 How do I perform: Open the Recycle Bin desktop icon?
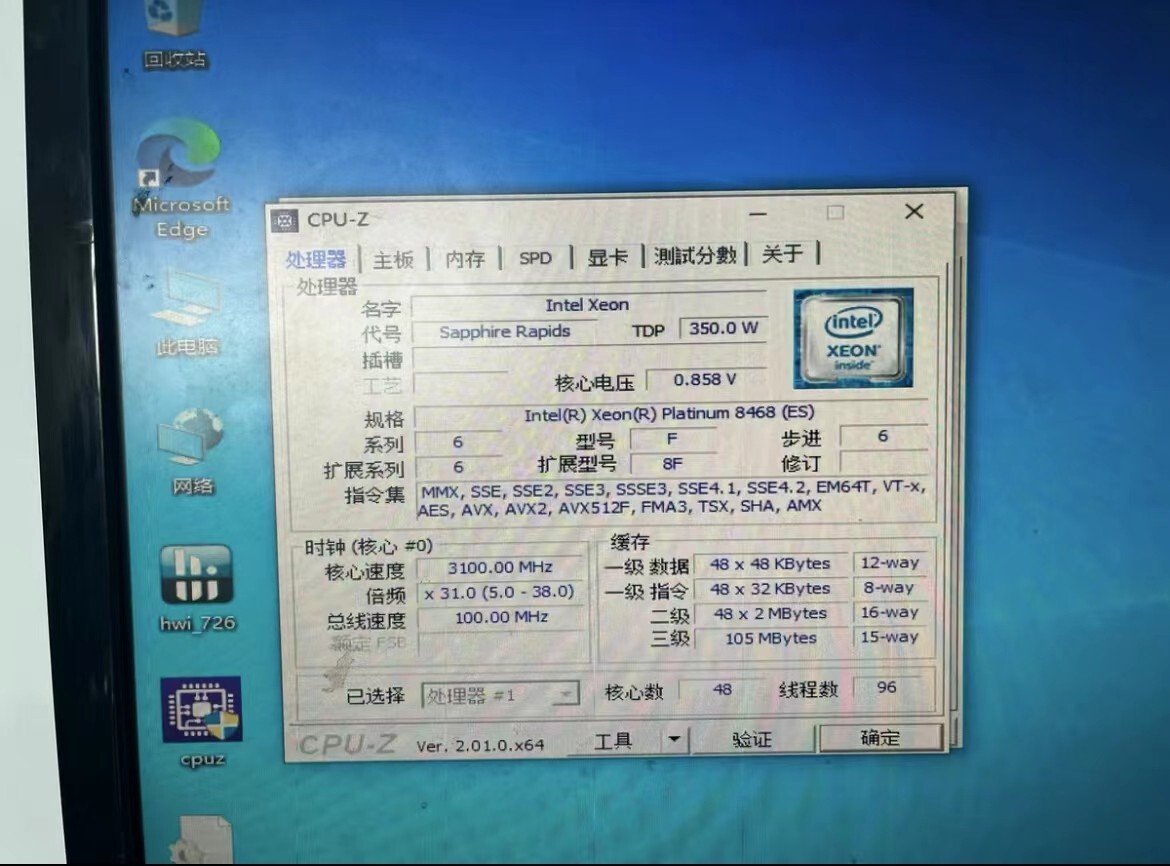(175, 35)
